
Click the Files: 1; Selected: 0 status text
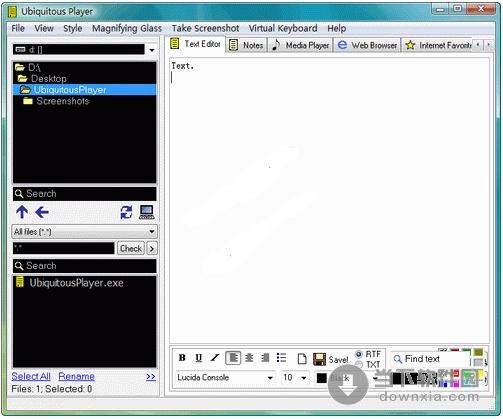point(52,389)
